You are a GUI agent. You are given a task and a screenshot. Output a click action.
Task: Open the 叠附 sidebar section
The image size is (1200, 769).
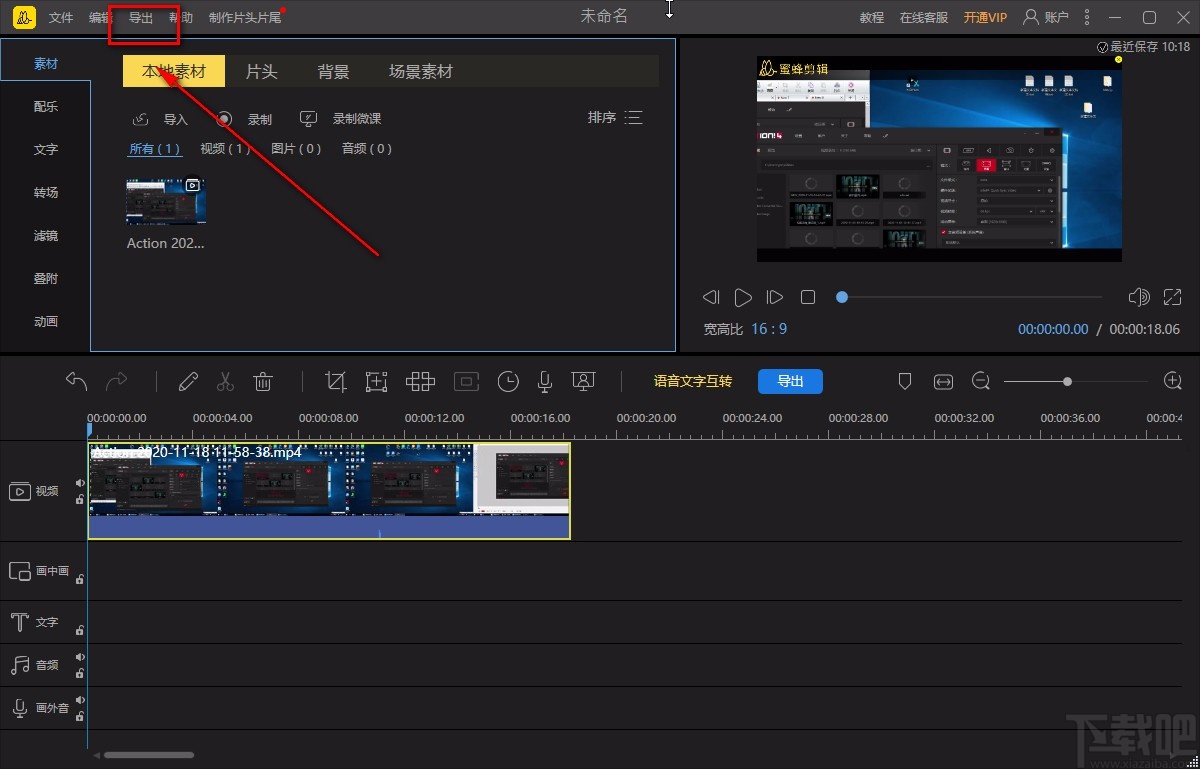46,279
